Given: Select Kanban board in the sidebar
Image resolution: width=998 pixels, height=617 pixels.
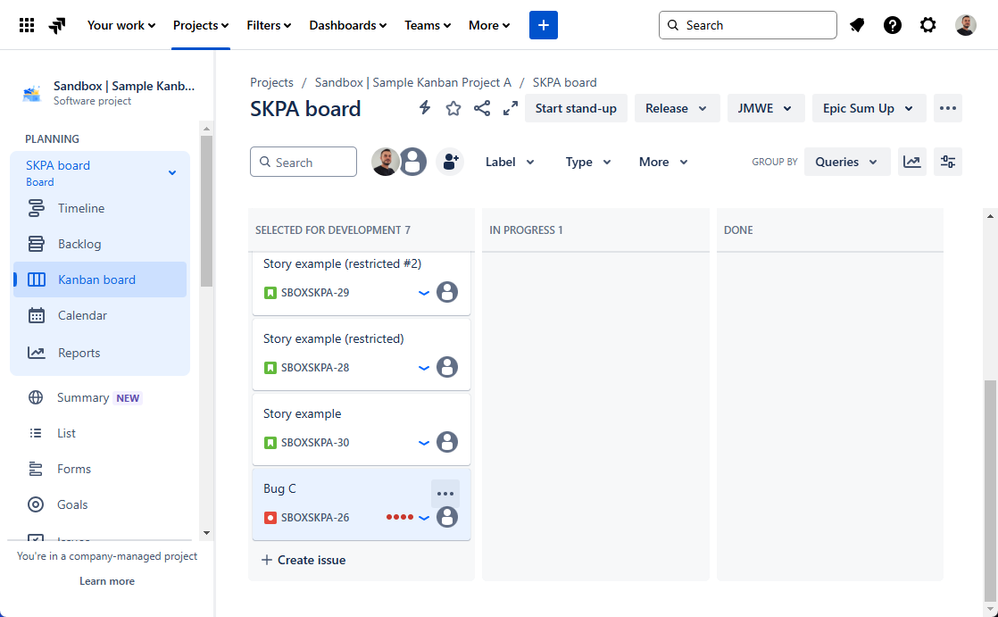Looking at the screenshot, I should (100, 280).
